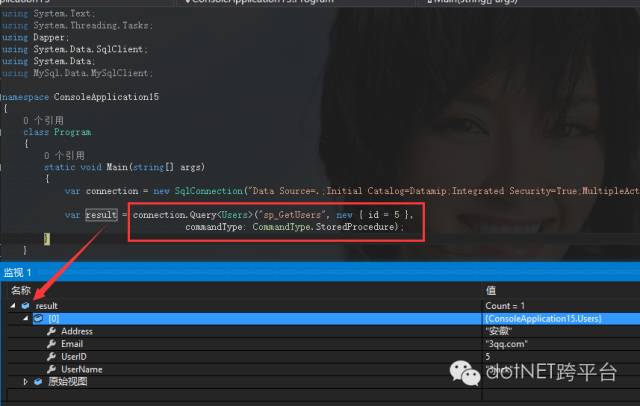Click the Main(string[] args) method signature
The width and height of the screenshot is (640, 406).
(x=156, y=167)
